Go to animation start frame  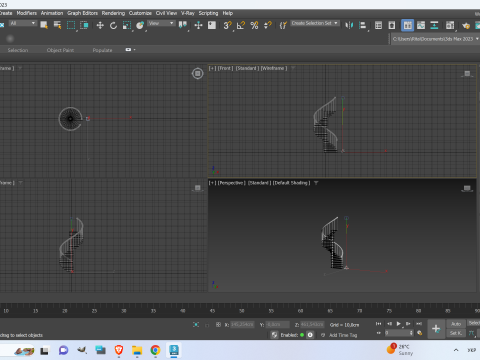coord(378,324)
